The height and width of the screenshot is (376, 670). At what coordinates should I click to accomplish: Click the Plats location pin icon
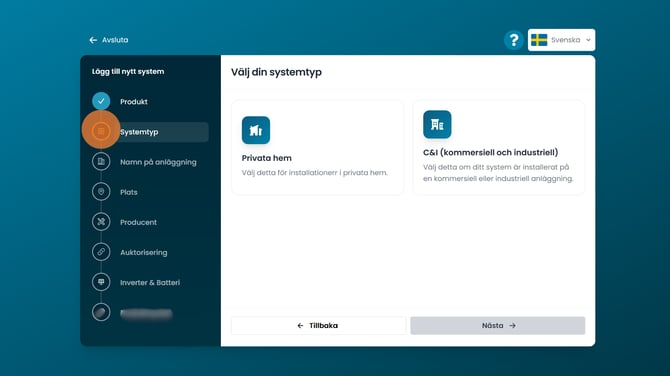point(101,192)
